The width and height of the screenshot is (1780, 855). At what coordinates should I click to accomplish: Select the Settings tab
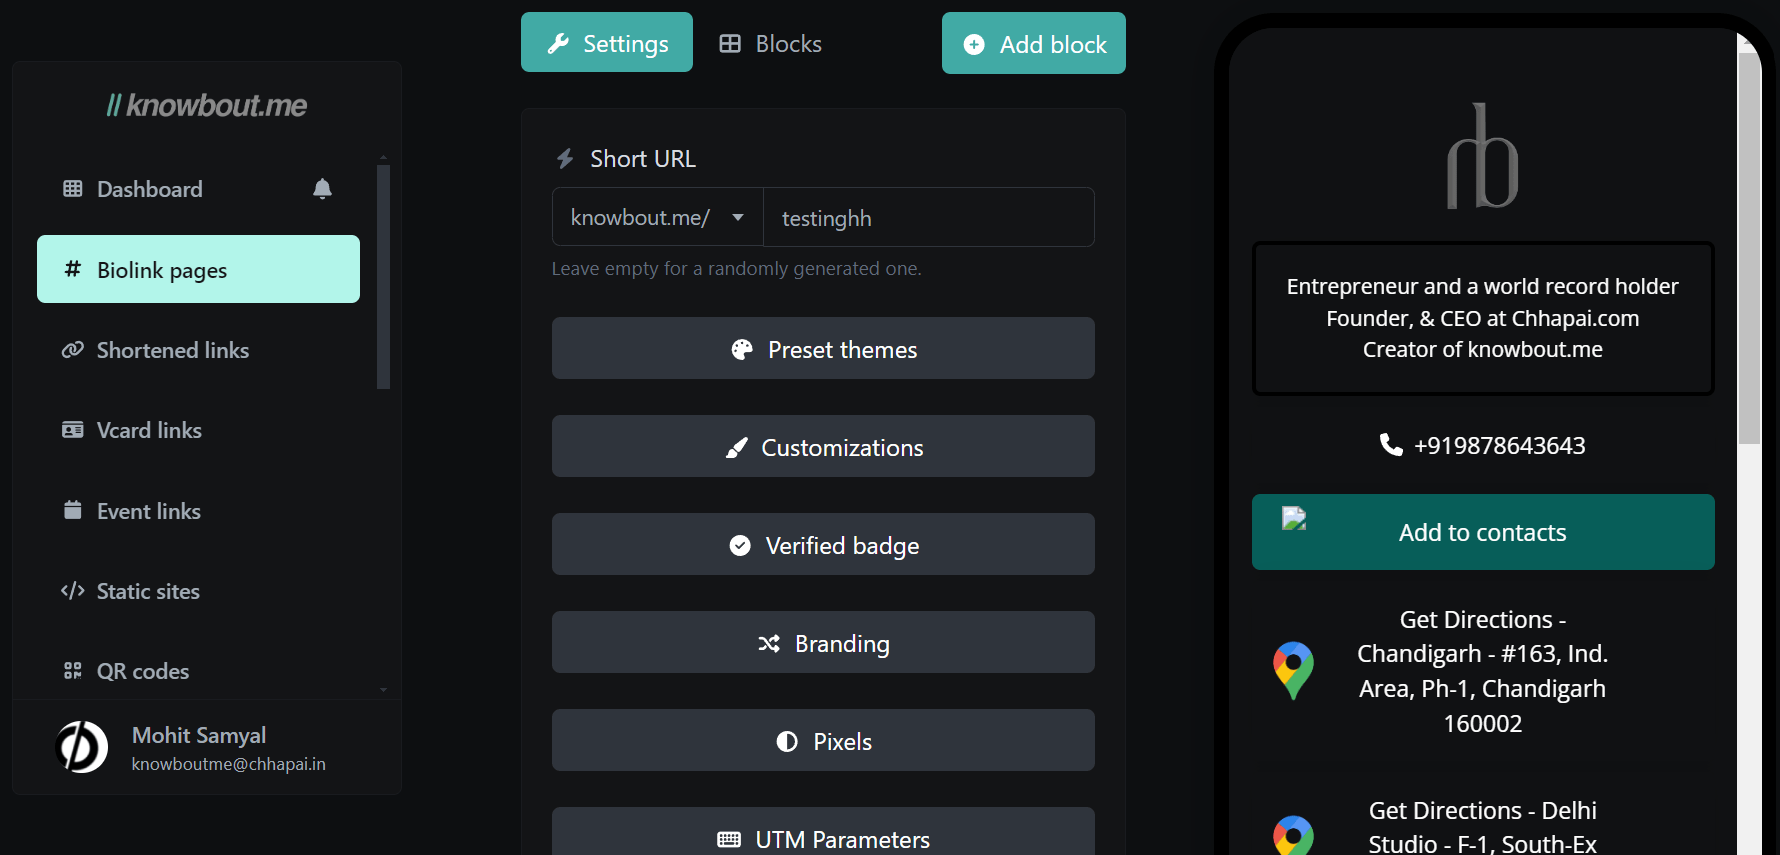pyautogui.click(x=607, y=43)
